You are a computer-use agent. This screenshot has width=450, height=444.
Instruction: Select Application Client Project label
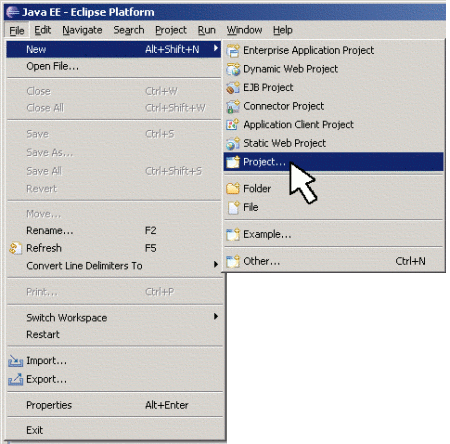pos(298,125)
